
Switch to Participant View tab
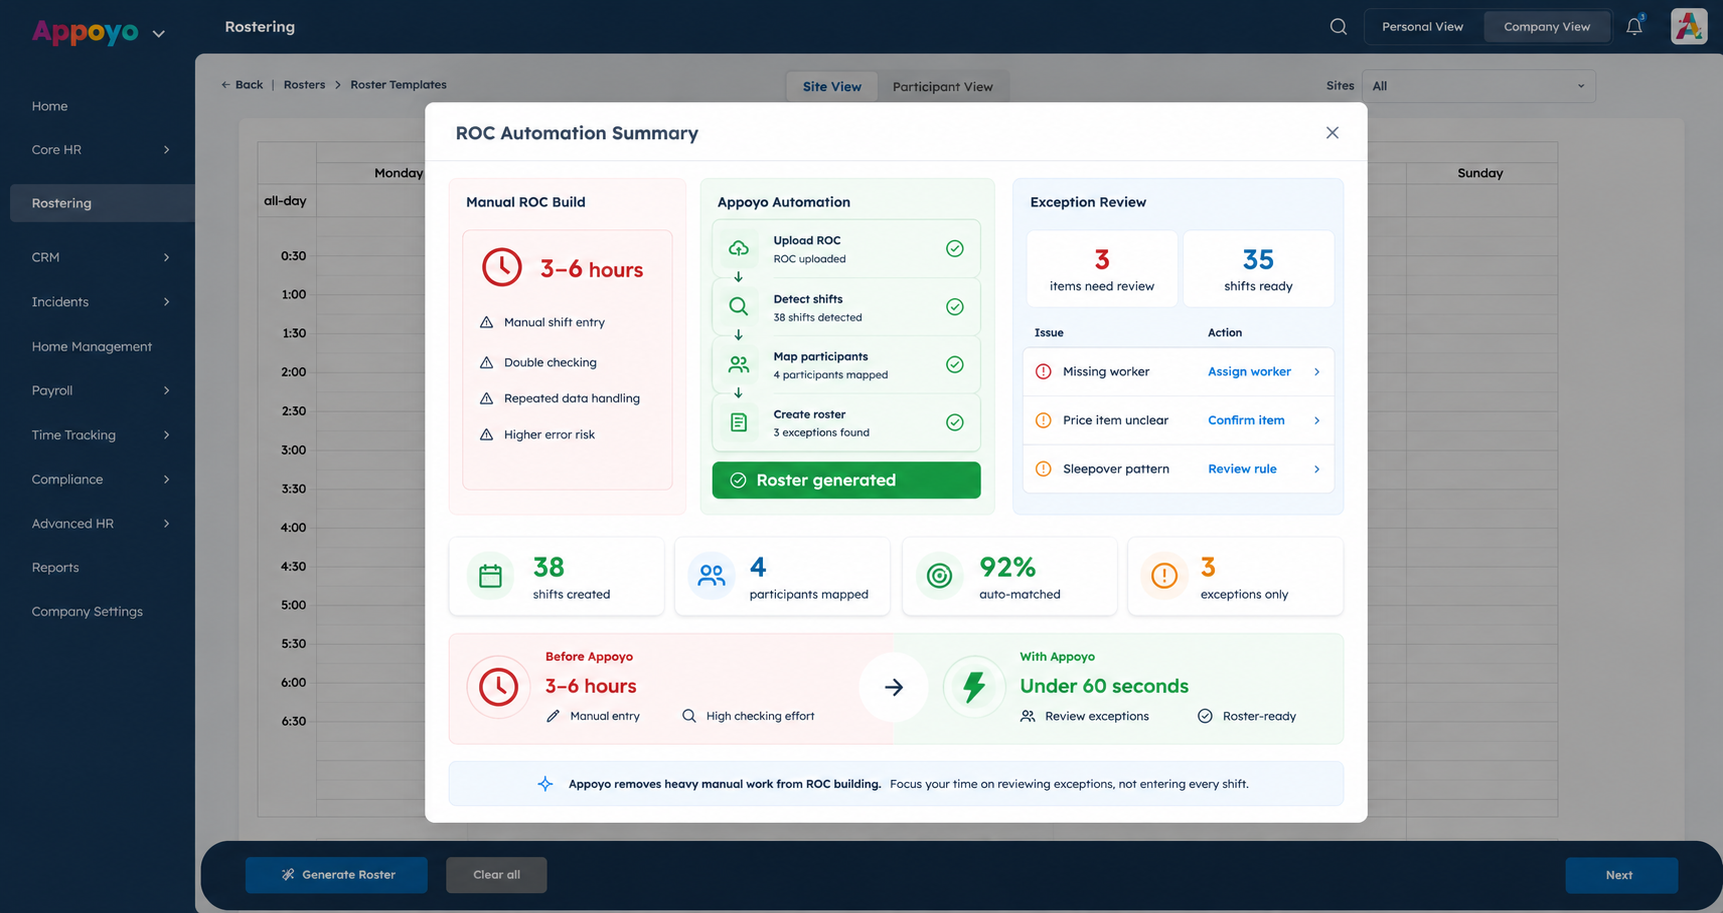942,87
